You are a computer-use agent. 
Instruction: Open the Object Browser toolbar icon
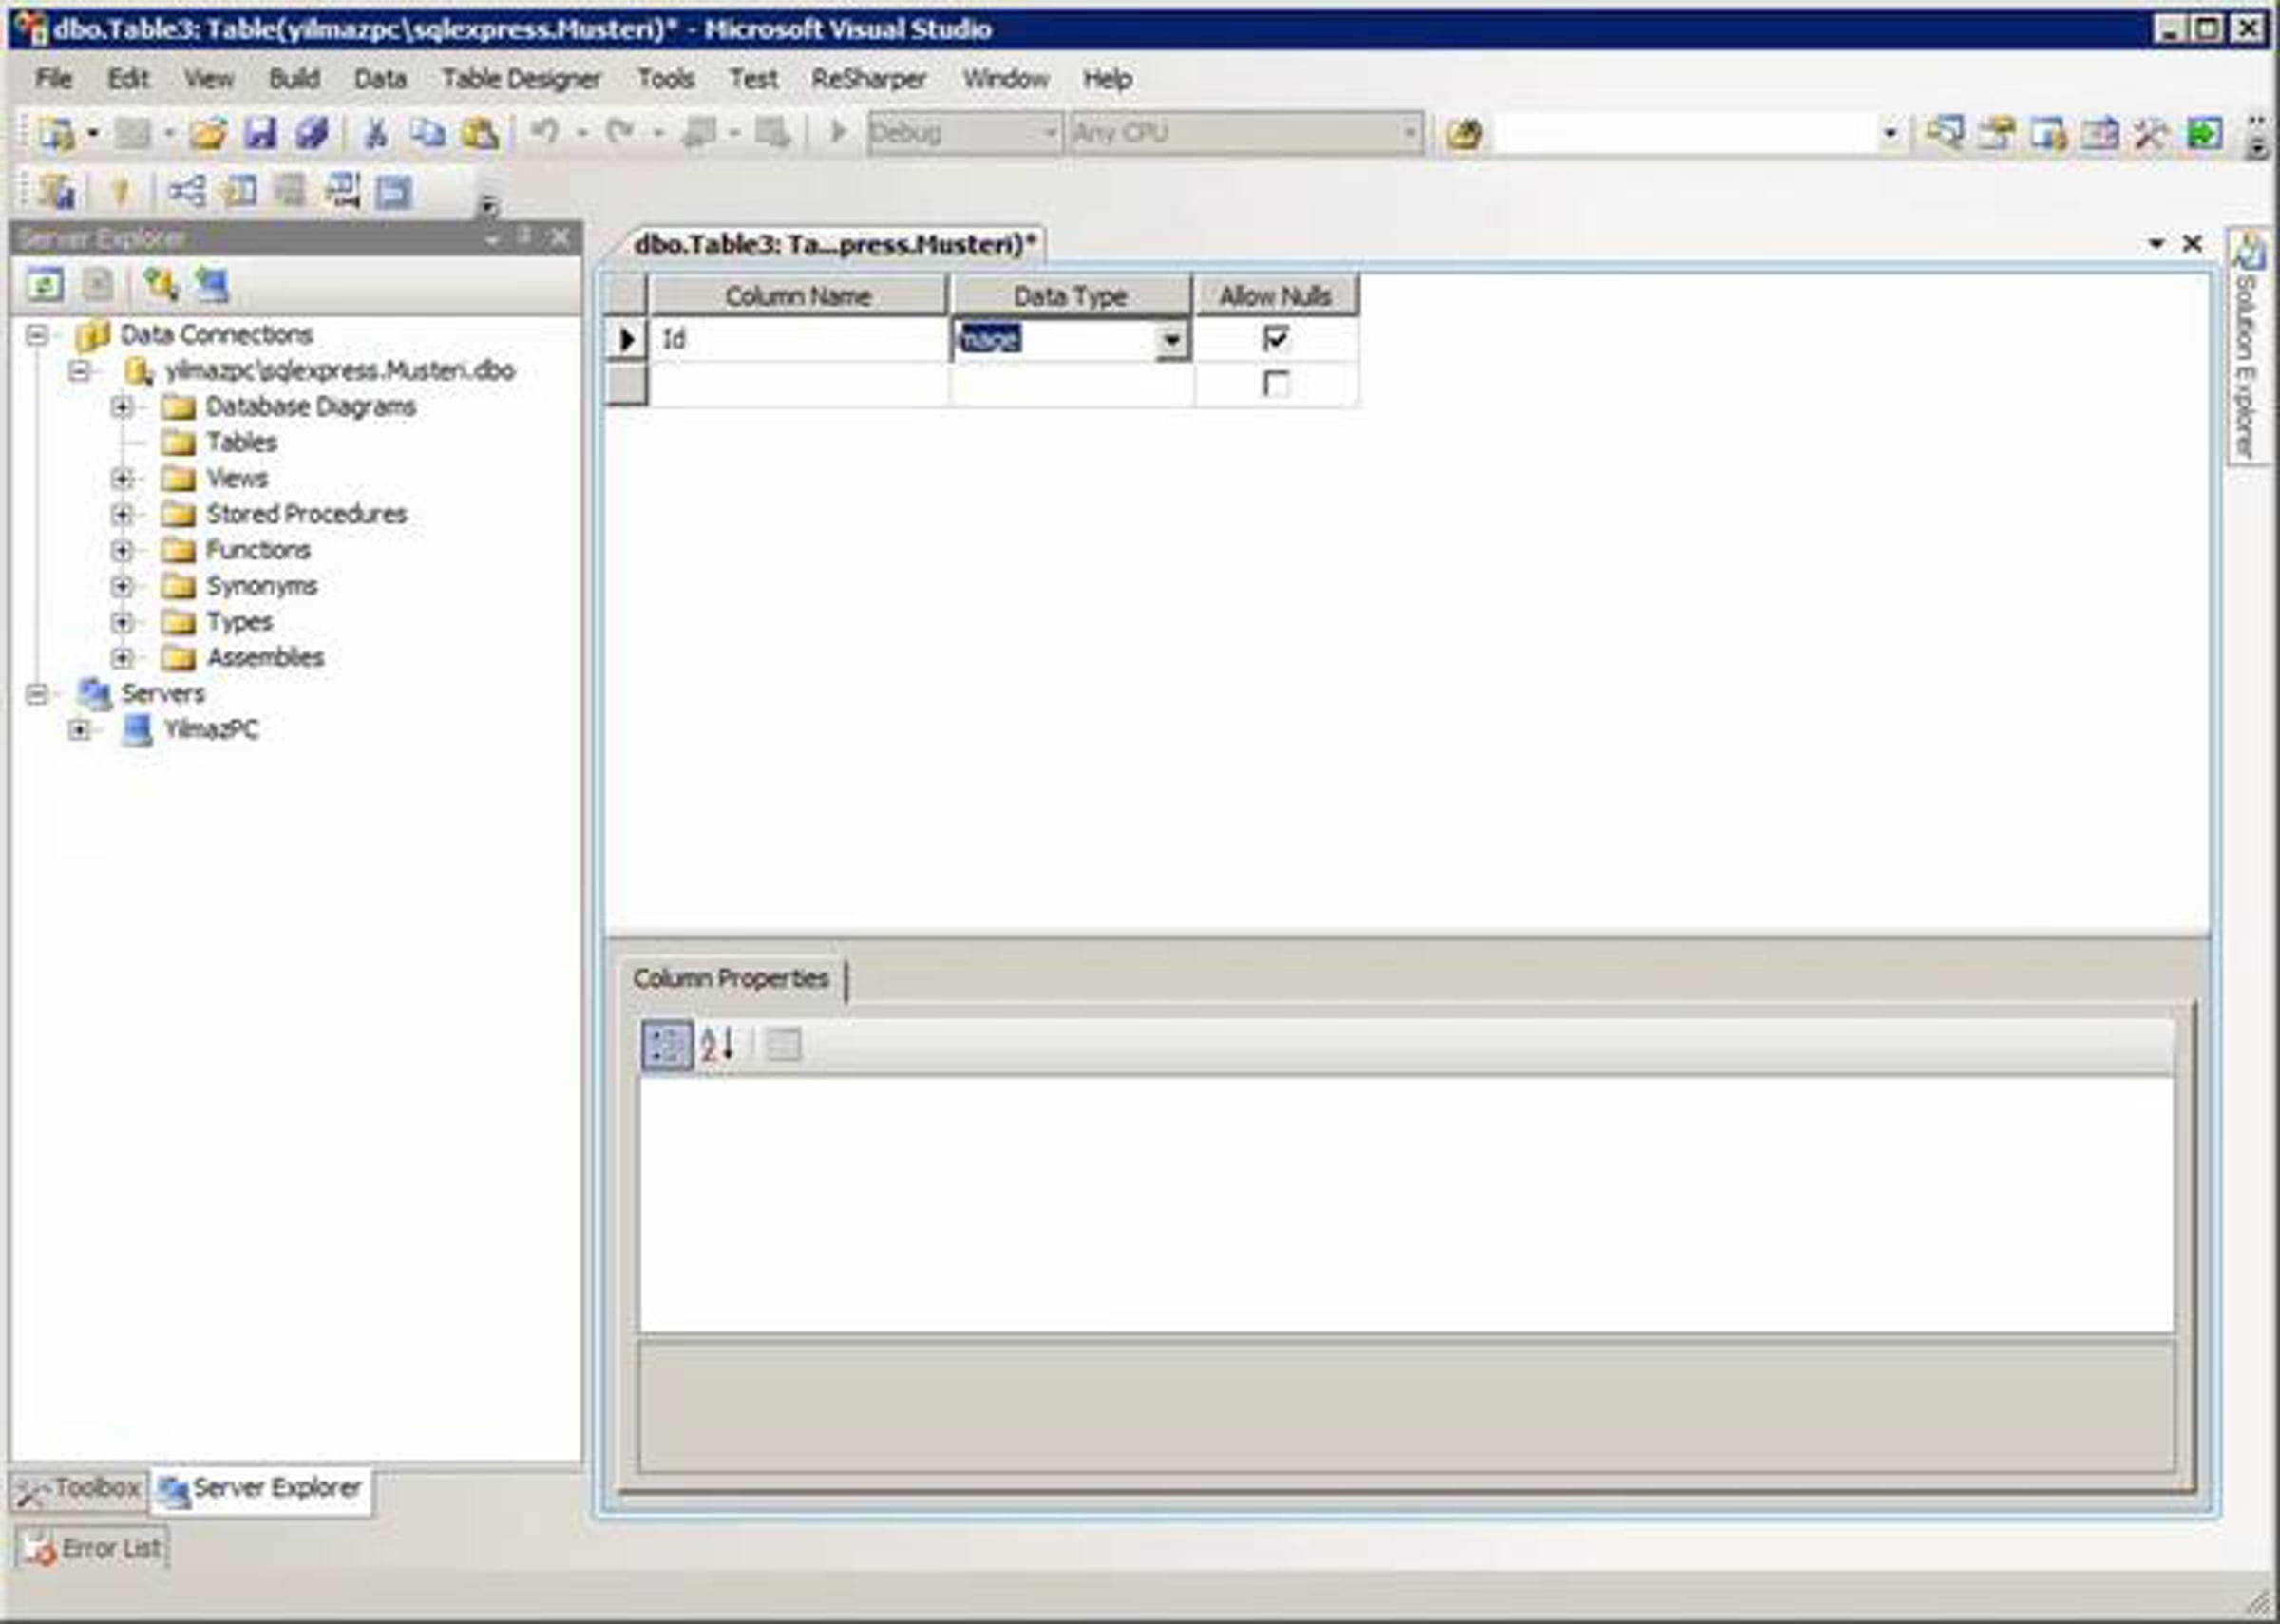point(2049,133)
